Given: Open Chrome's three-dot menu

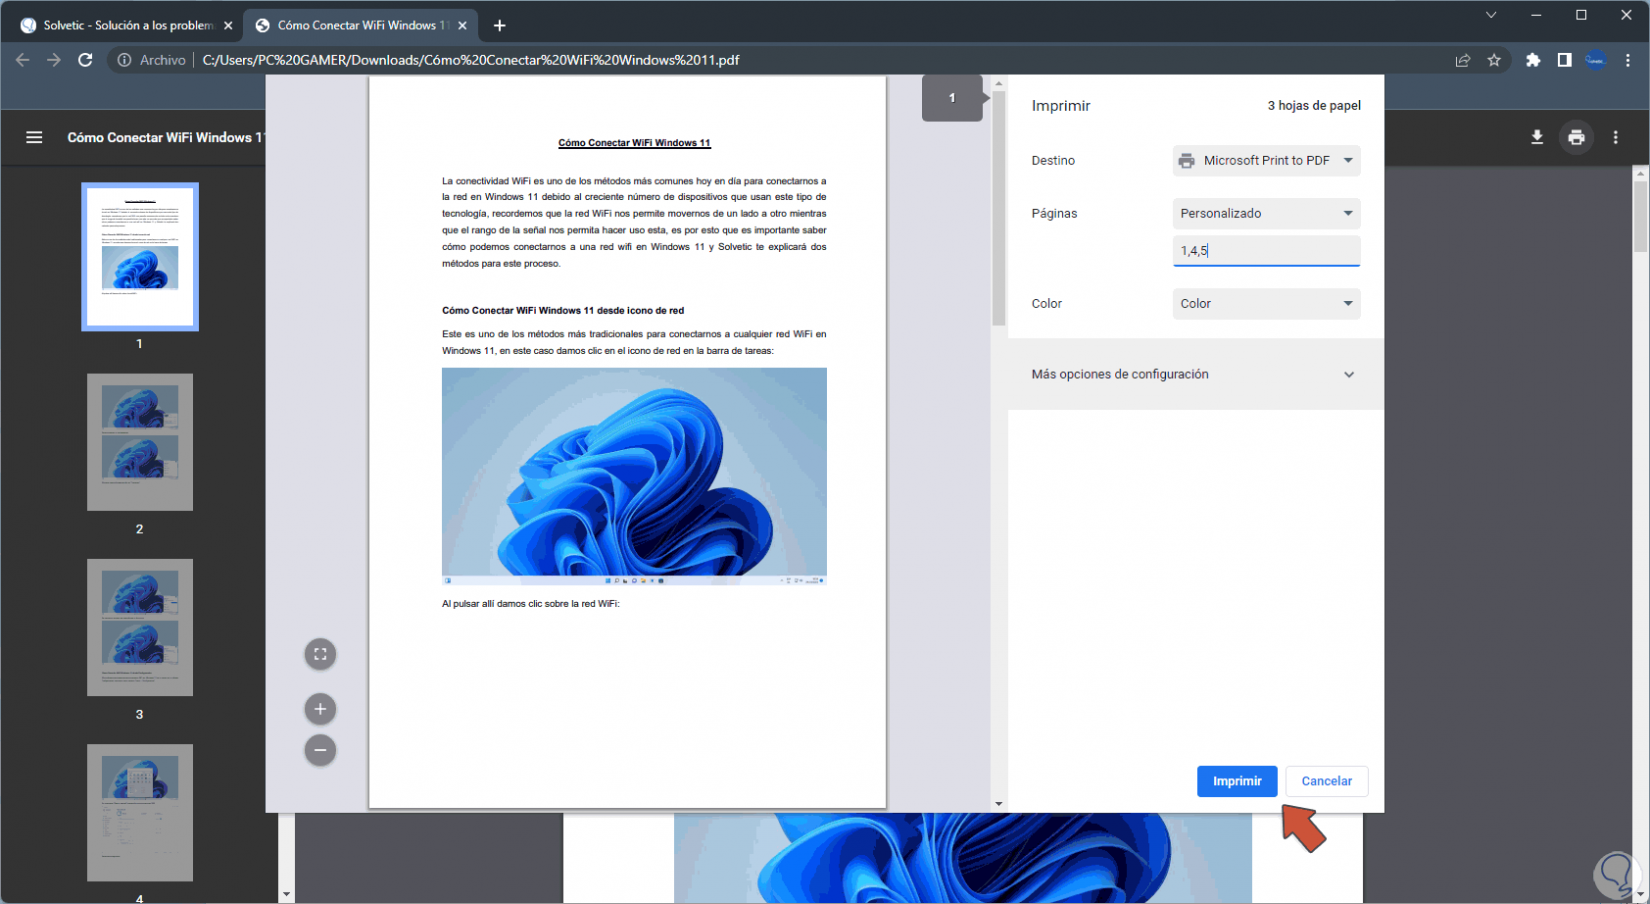Looking at the screenshot, I should click(x=1628, y=60).
